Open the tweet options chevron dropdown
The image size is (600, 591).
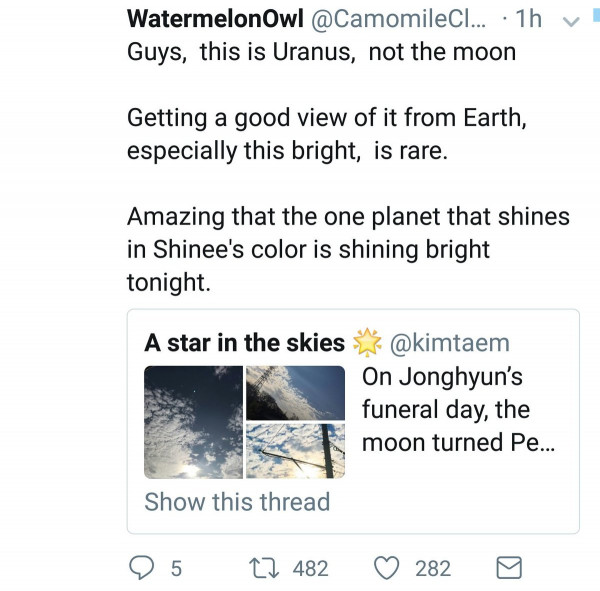pos(571,21)
